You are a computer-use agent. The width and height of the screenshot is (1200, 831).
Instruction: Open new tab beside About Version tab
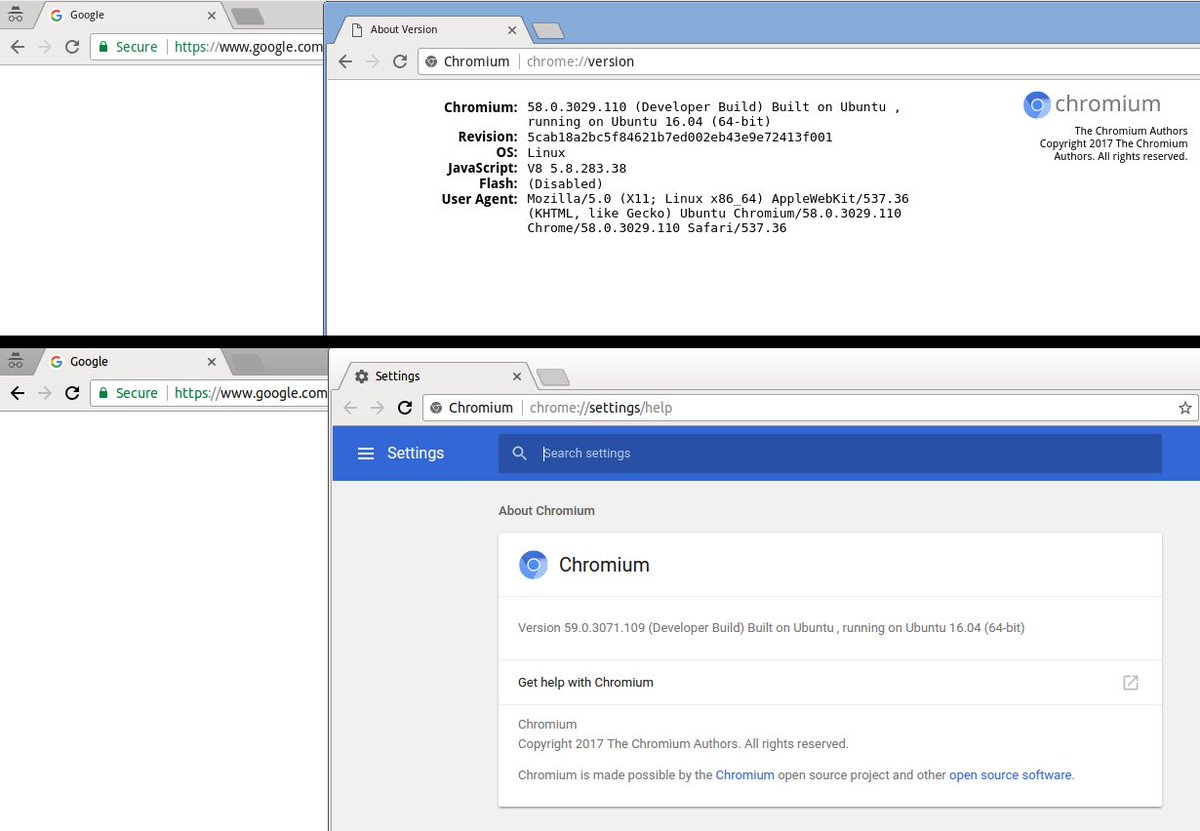coord(548,31)
